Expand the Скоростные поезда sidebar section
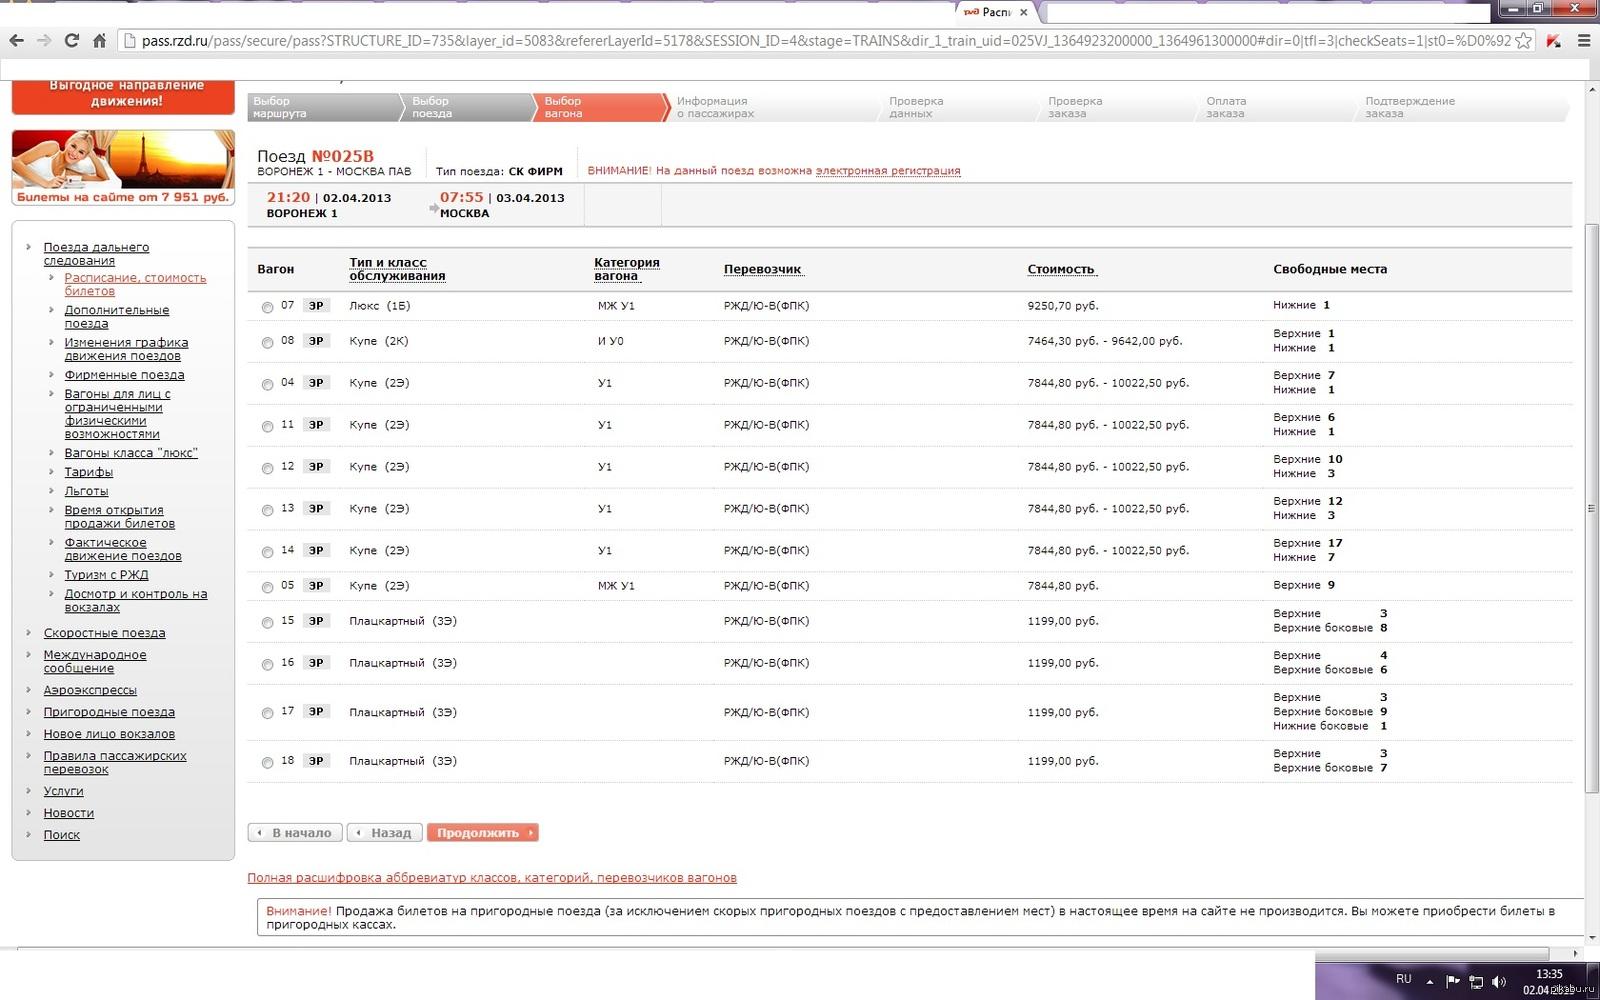Image resolution: width=1600 pixels, height=1000 pixels. (104, 633)
